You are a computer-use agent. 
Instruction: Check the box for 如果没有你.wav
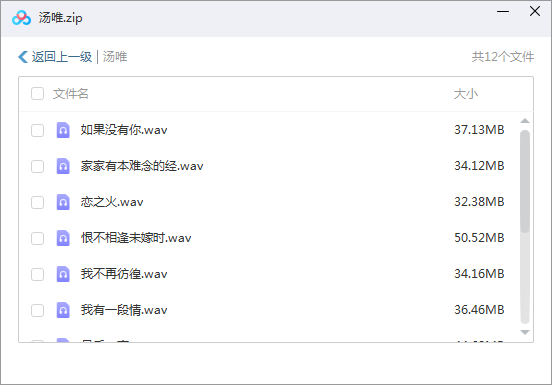[x=37, y=130]
